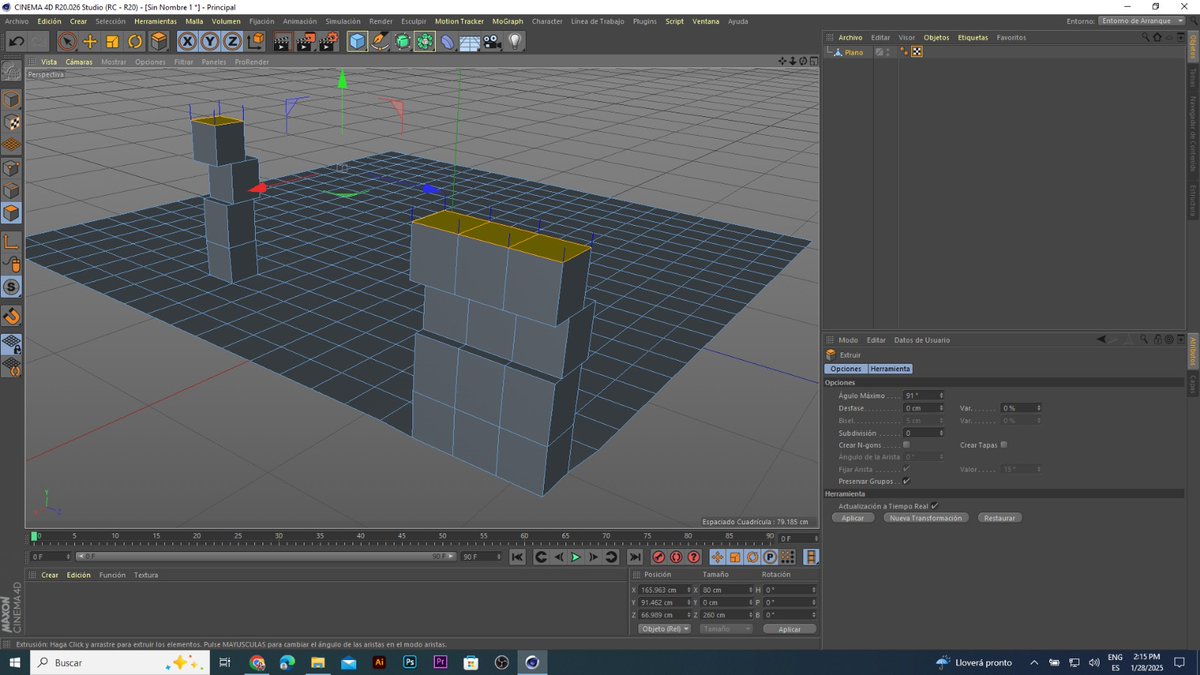Toggle the X axis lock
This screenshot has width=1200, height=675.
[x=187, y=41]
